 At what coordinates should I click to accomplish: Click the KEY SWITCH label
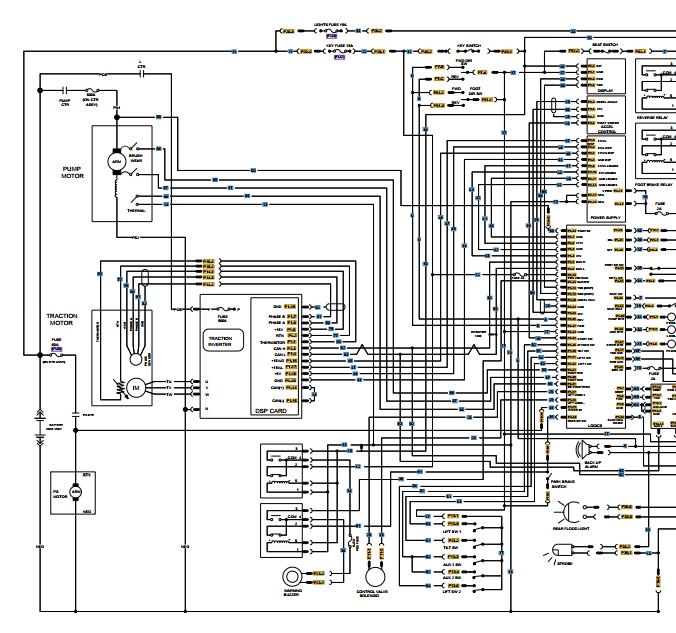469,46
